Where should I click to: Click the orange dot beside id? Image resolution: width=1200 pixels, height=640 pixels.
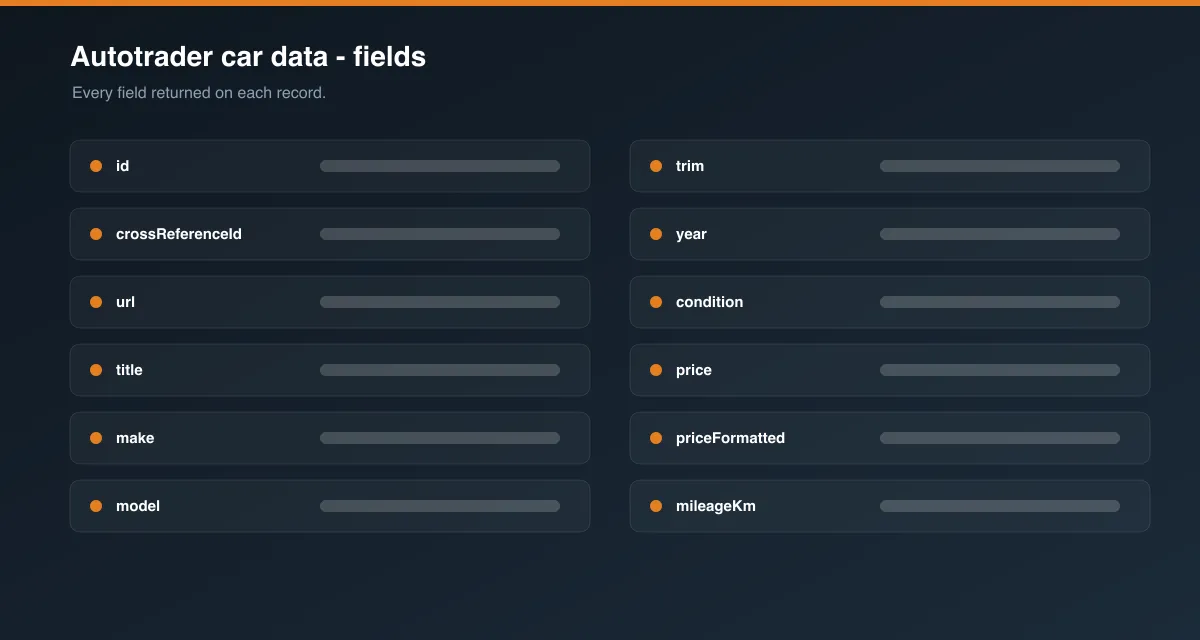point(96,166)
